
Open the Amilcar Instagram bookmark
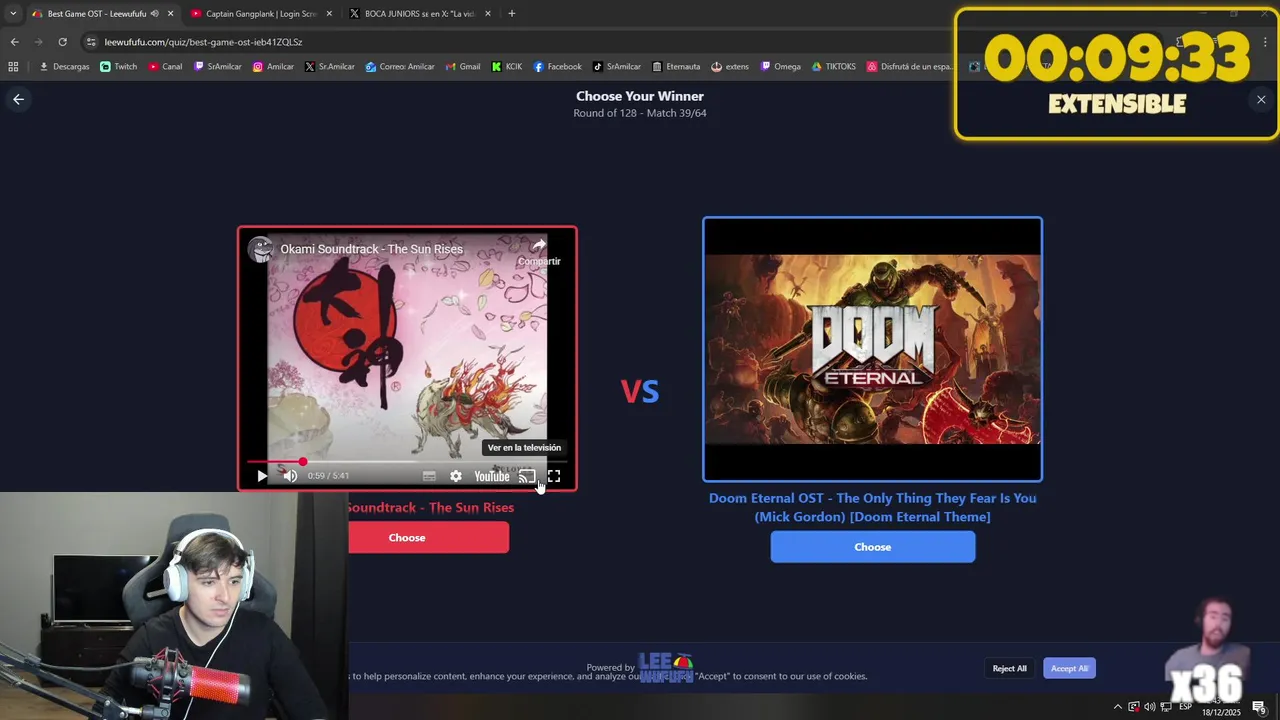coord(273,66)
